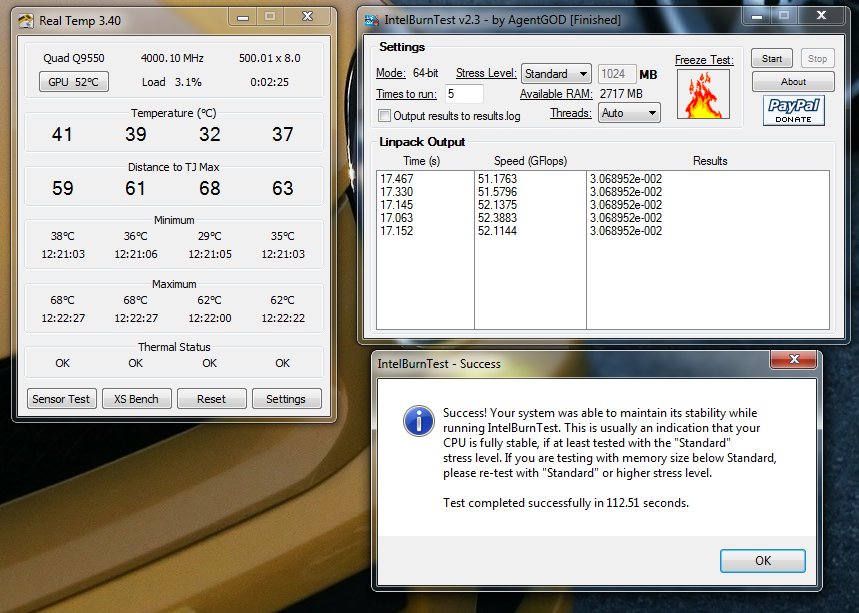
Task: Click the Freeze Test flame image
Action: pos(703,94)
